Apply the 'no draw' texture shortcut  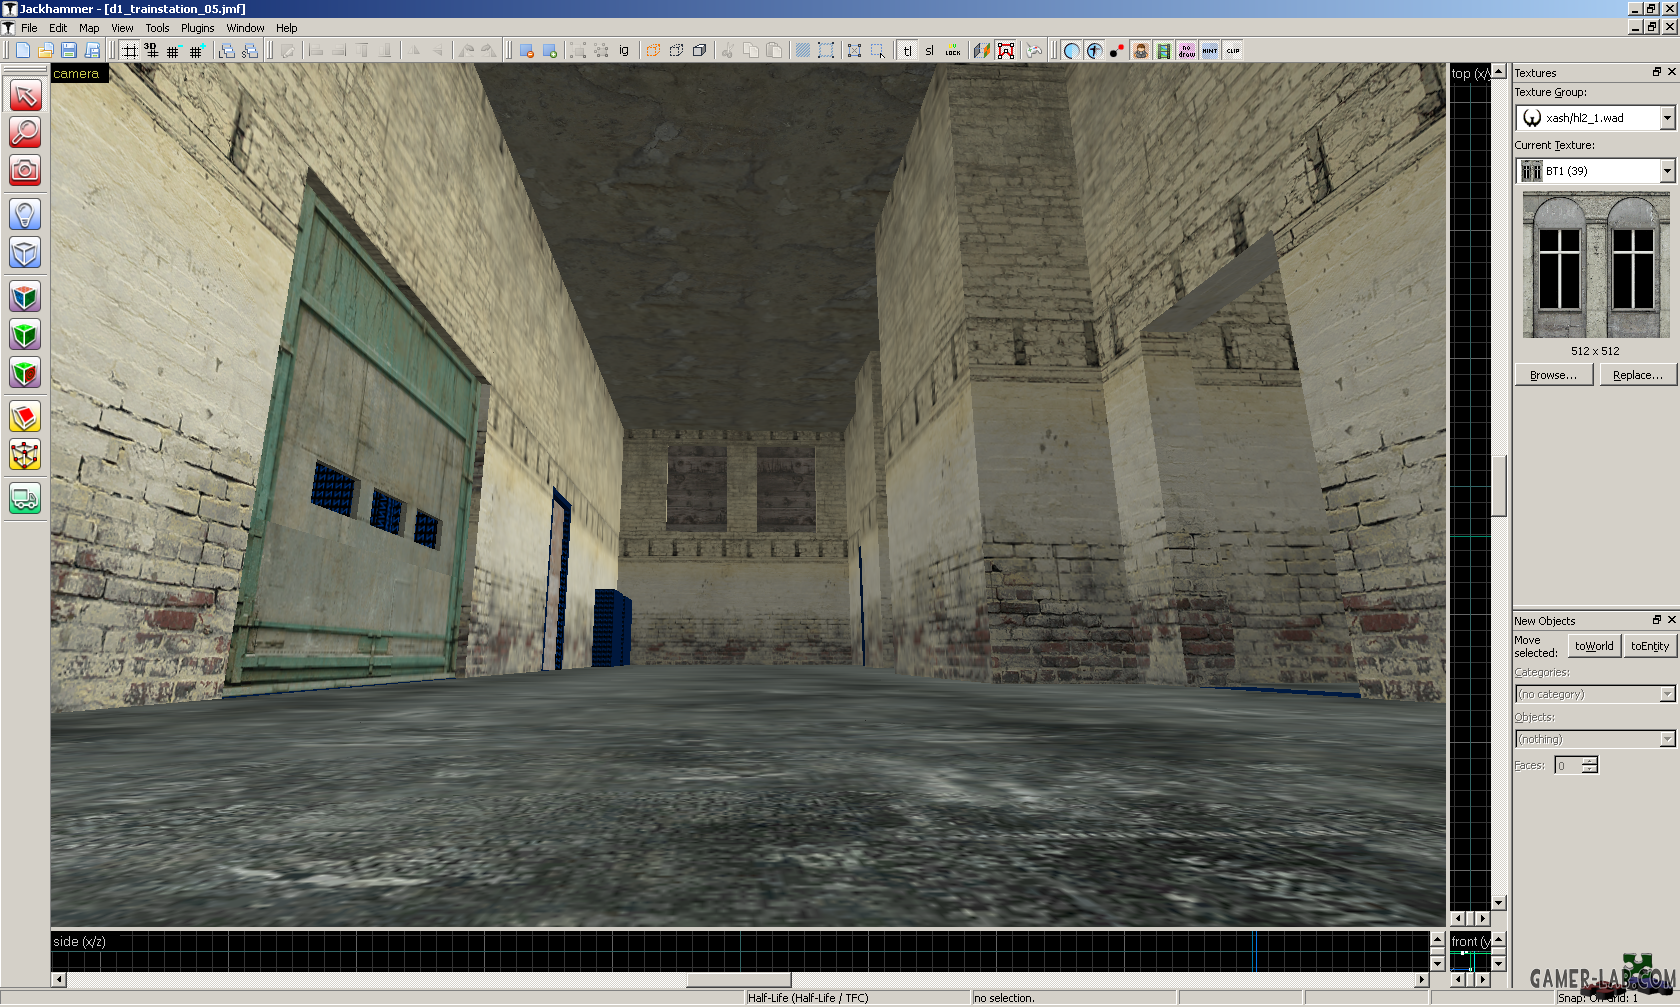tap(1187, 50)
